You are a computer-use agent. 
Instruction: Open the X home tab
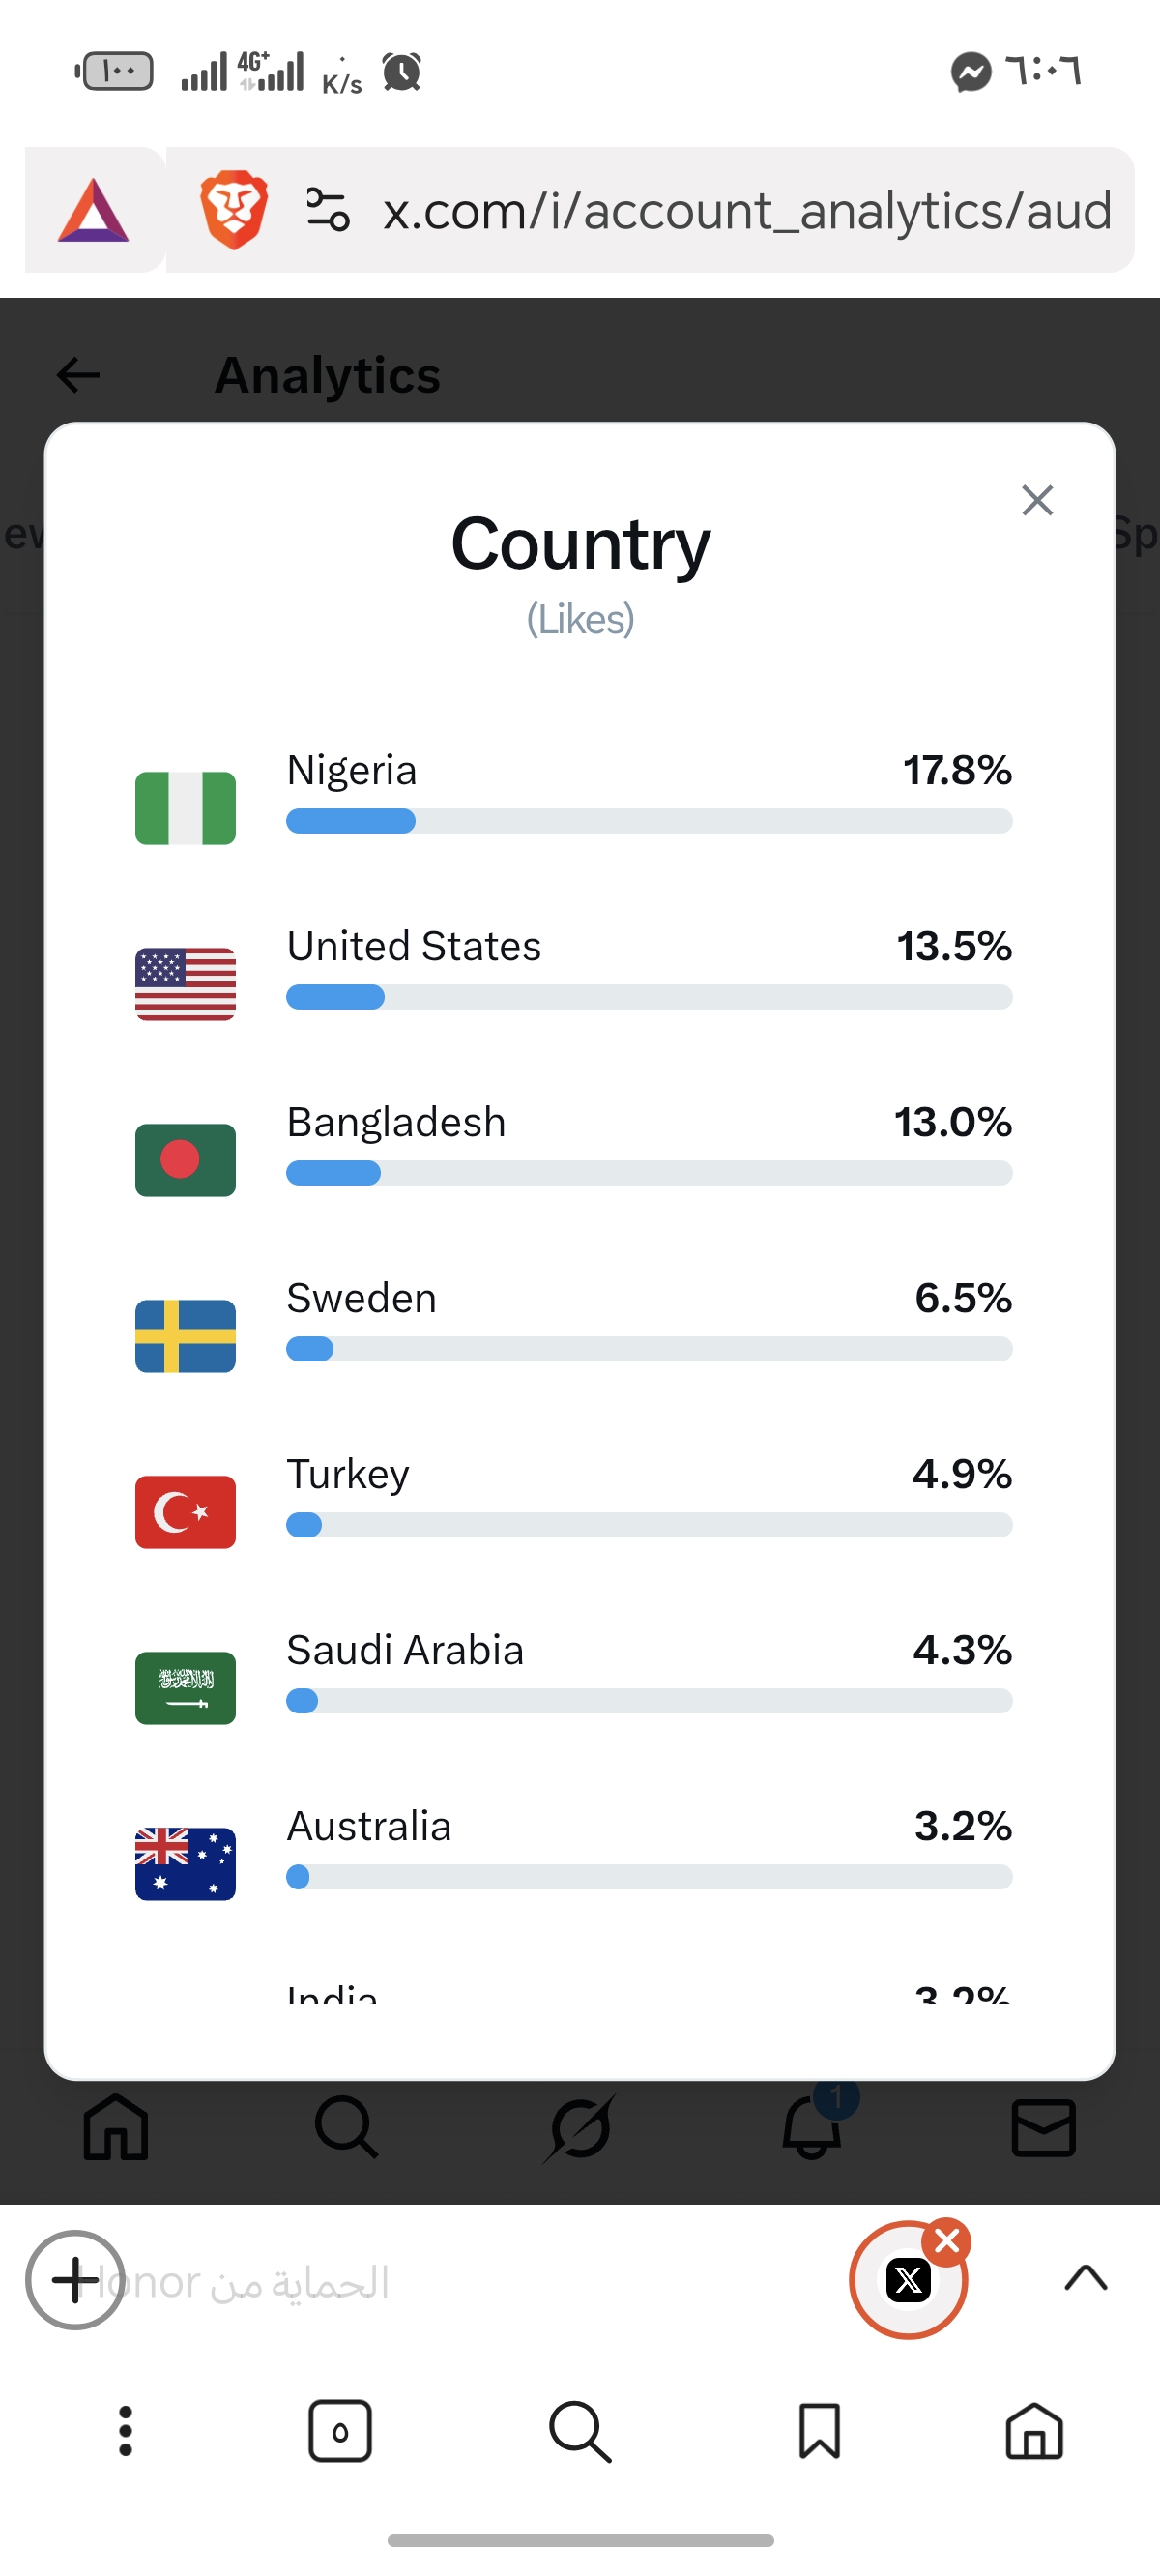pyautogui.click(x=116, y=2127)
